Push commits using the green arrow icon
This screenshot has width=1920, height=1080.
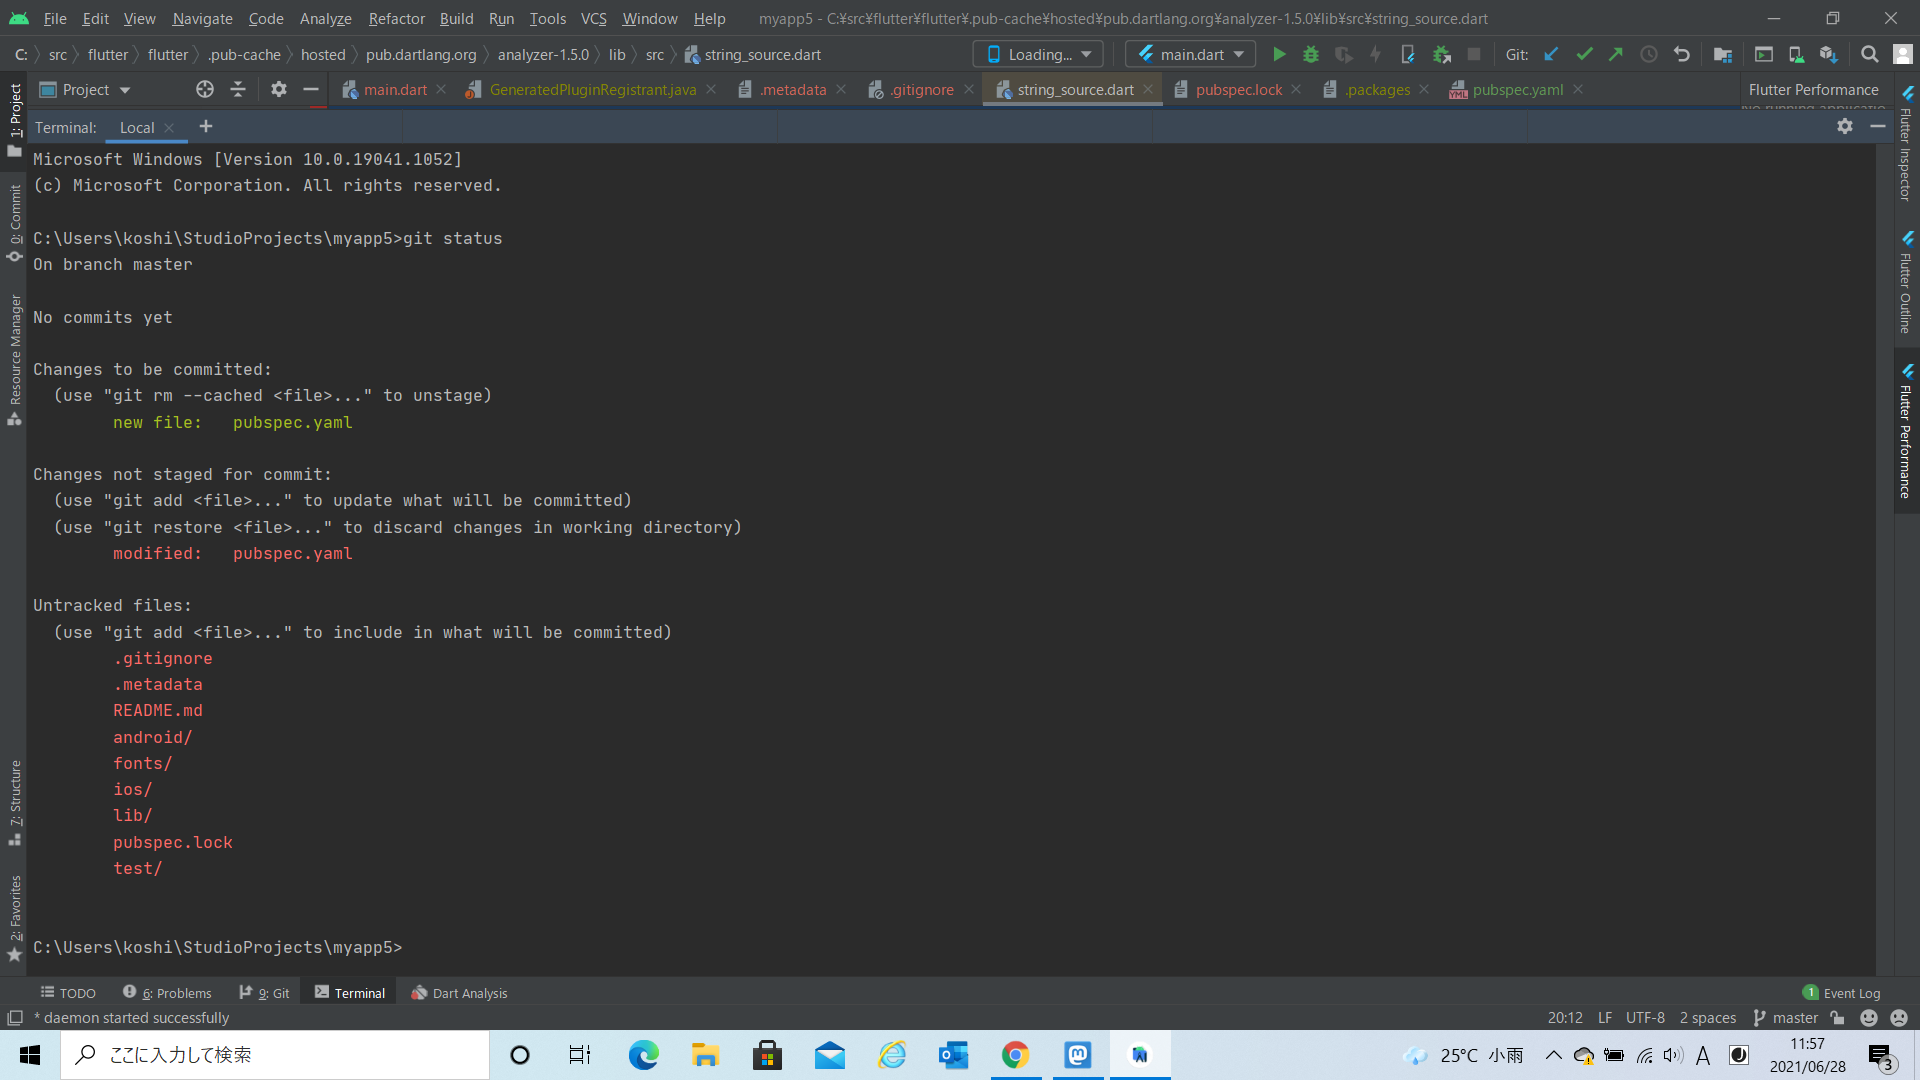point(1616,54)
